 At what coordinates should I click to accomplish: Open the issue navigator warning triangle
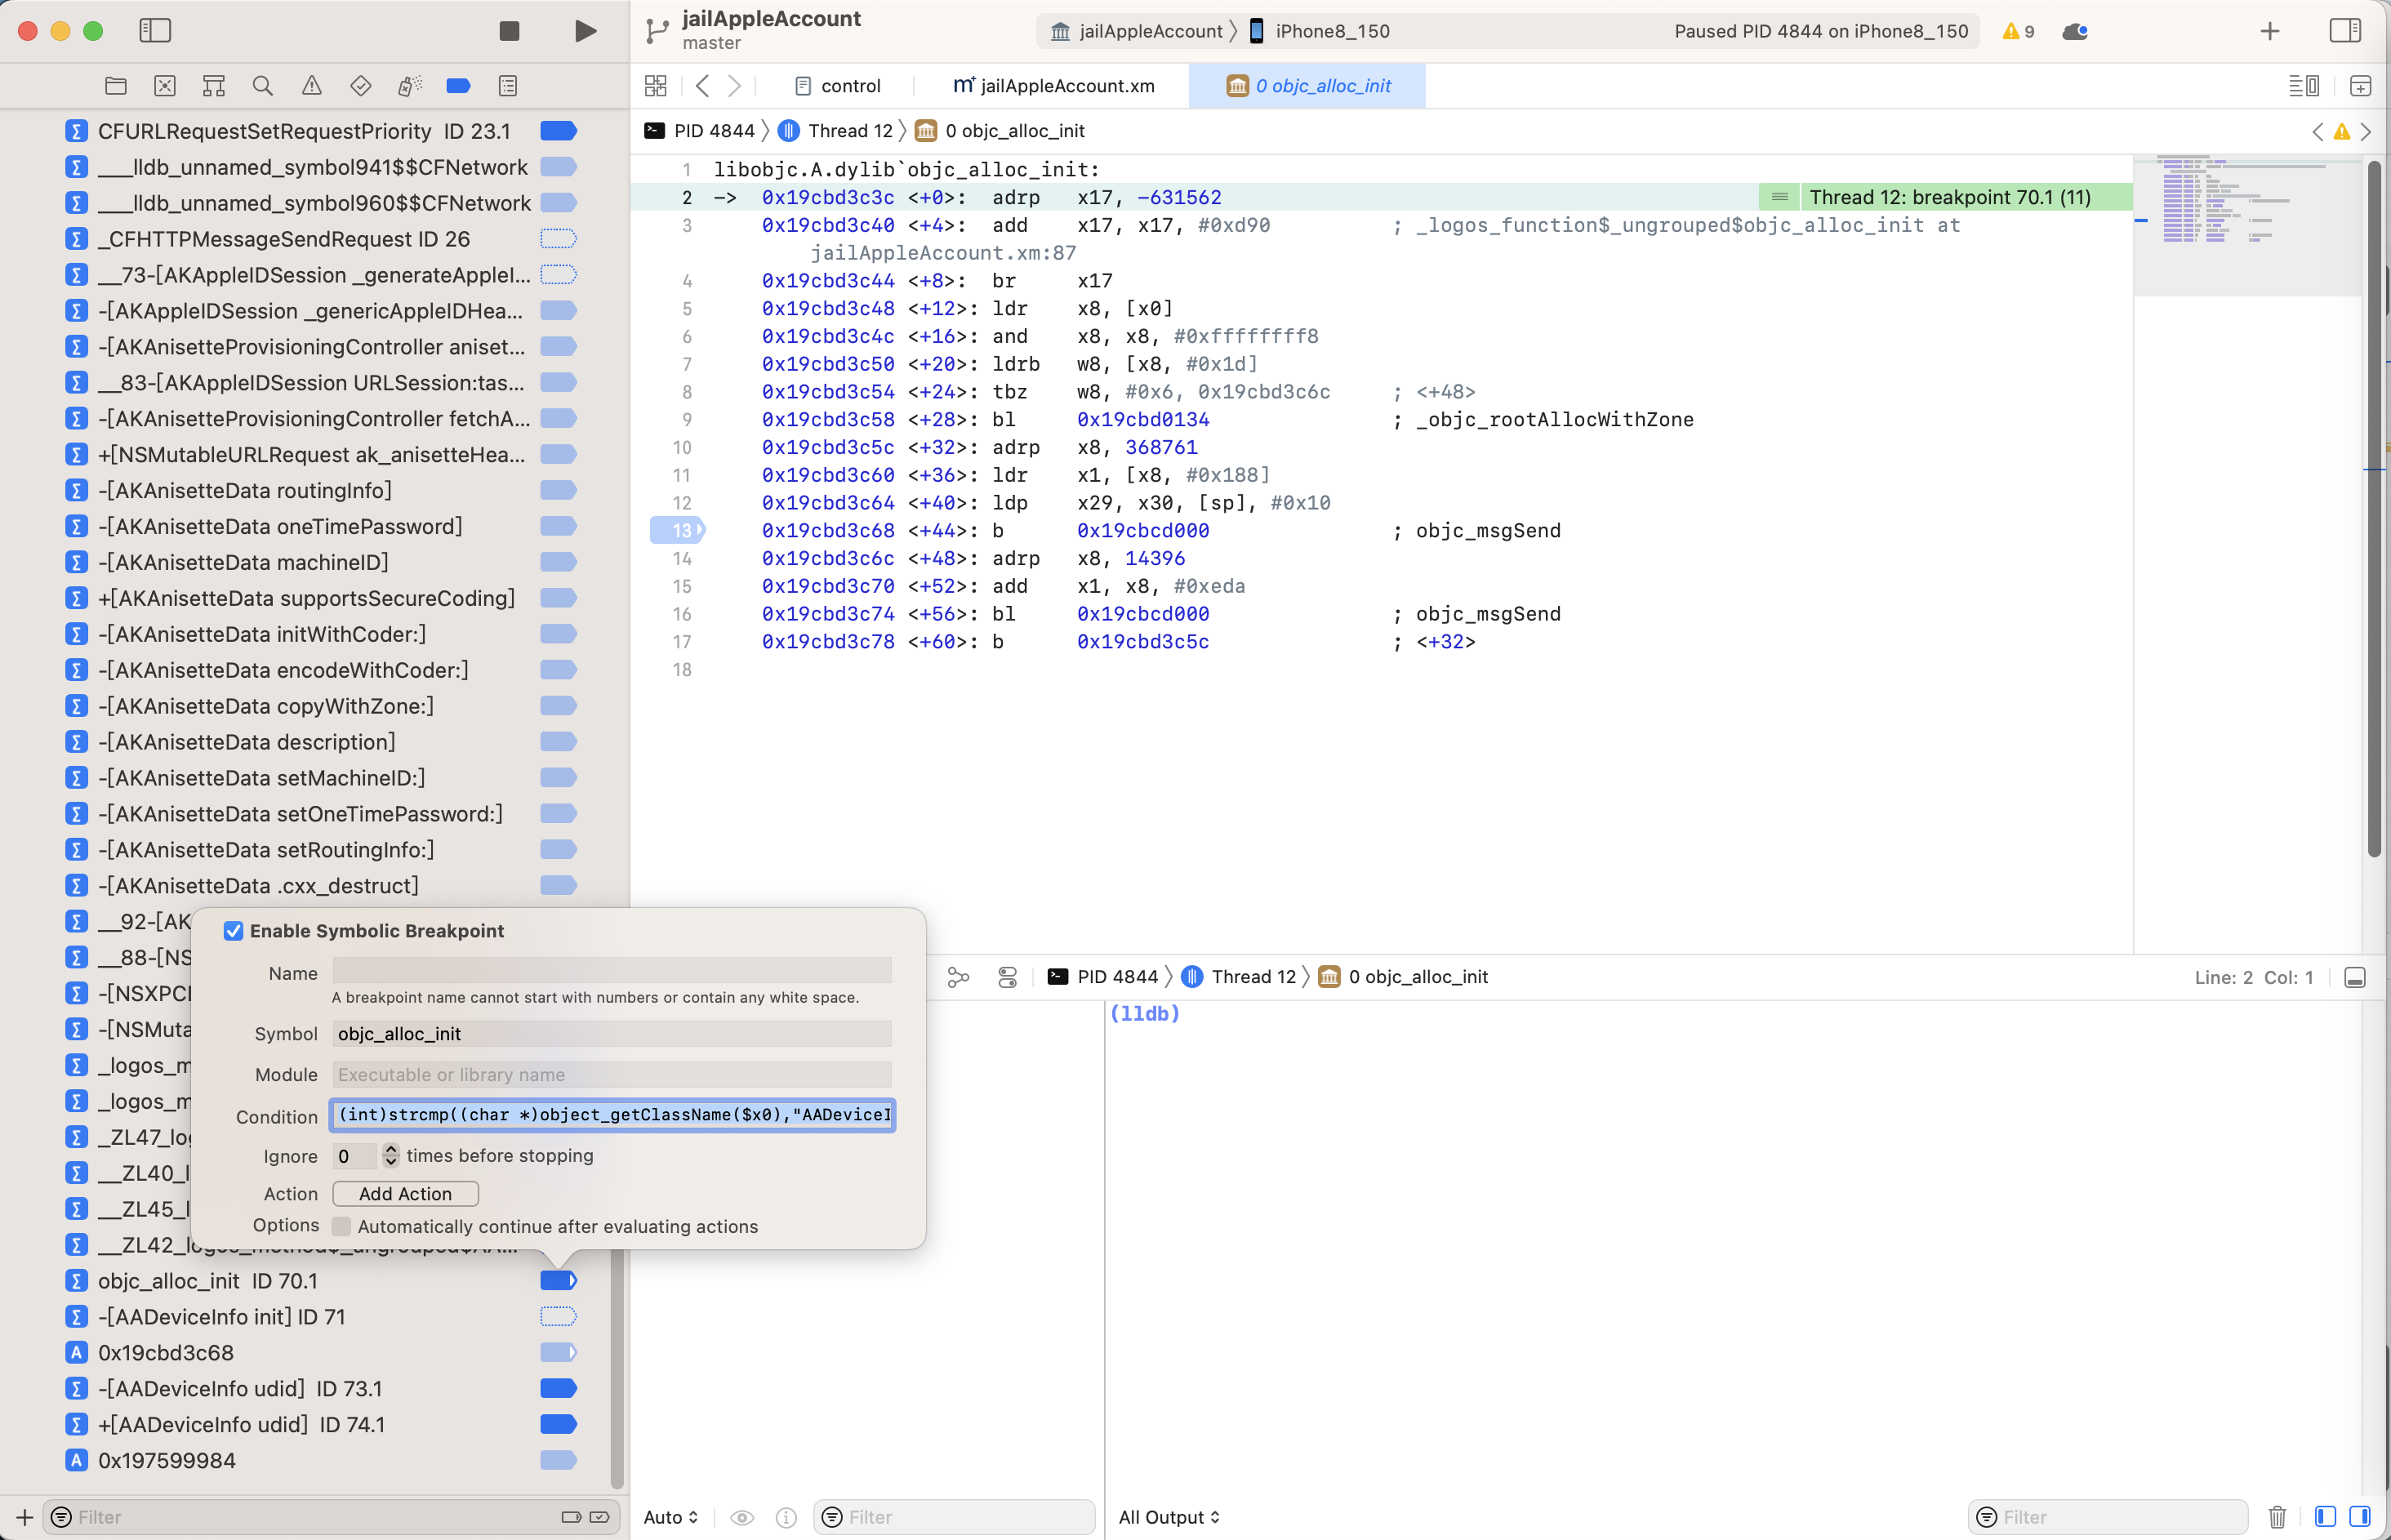coord(312,86)
